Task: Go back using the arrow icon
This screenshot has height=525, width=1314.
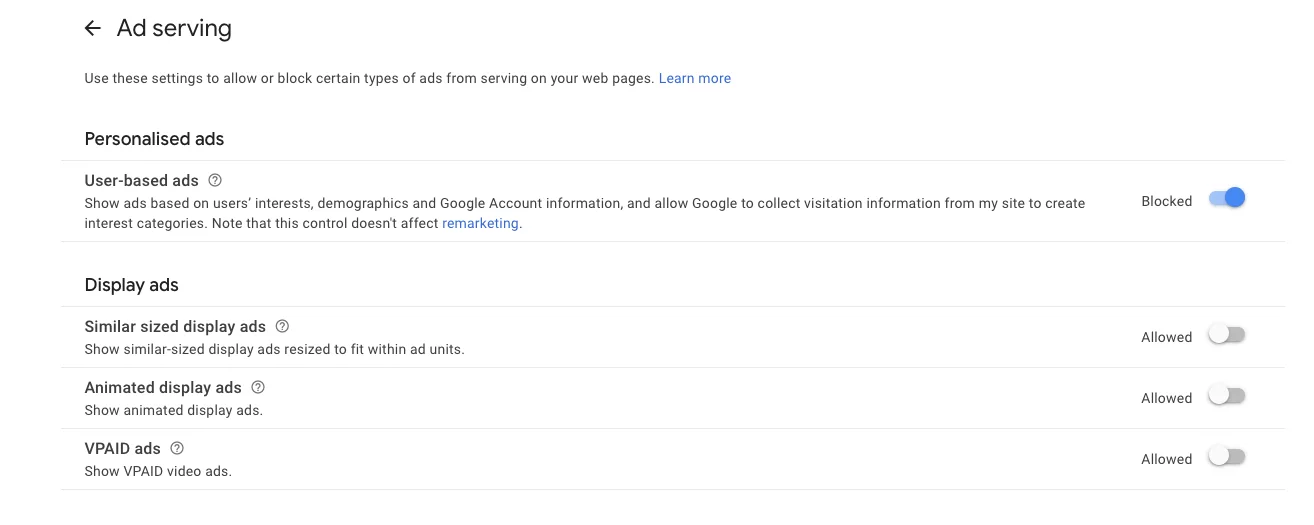Action: click(x=93, y=29)
